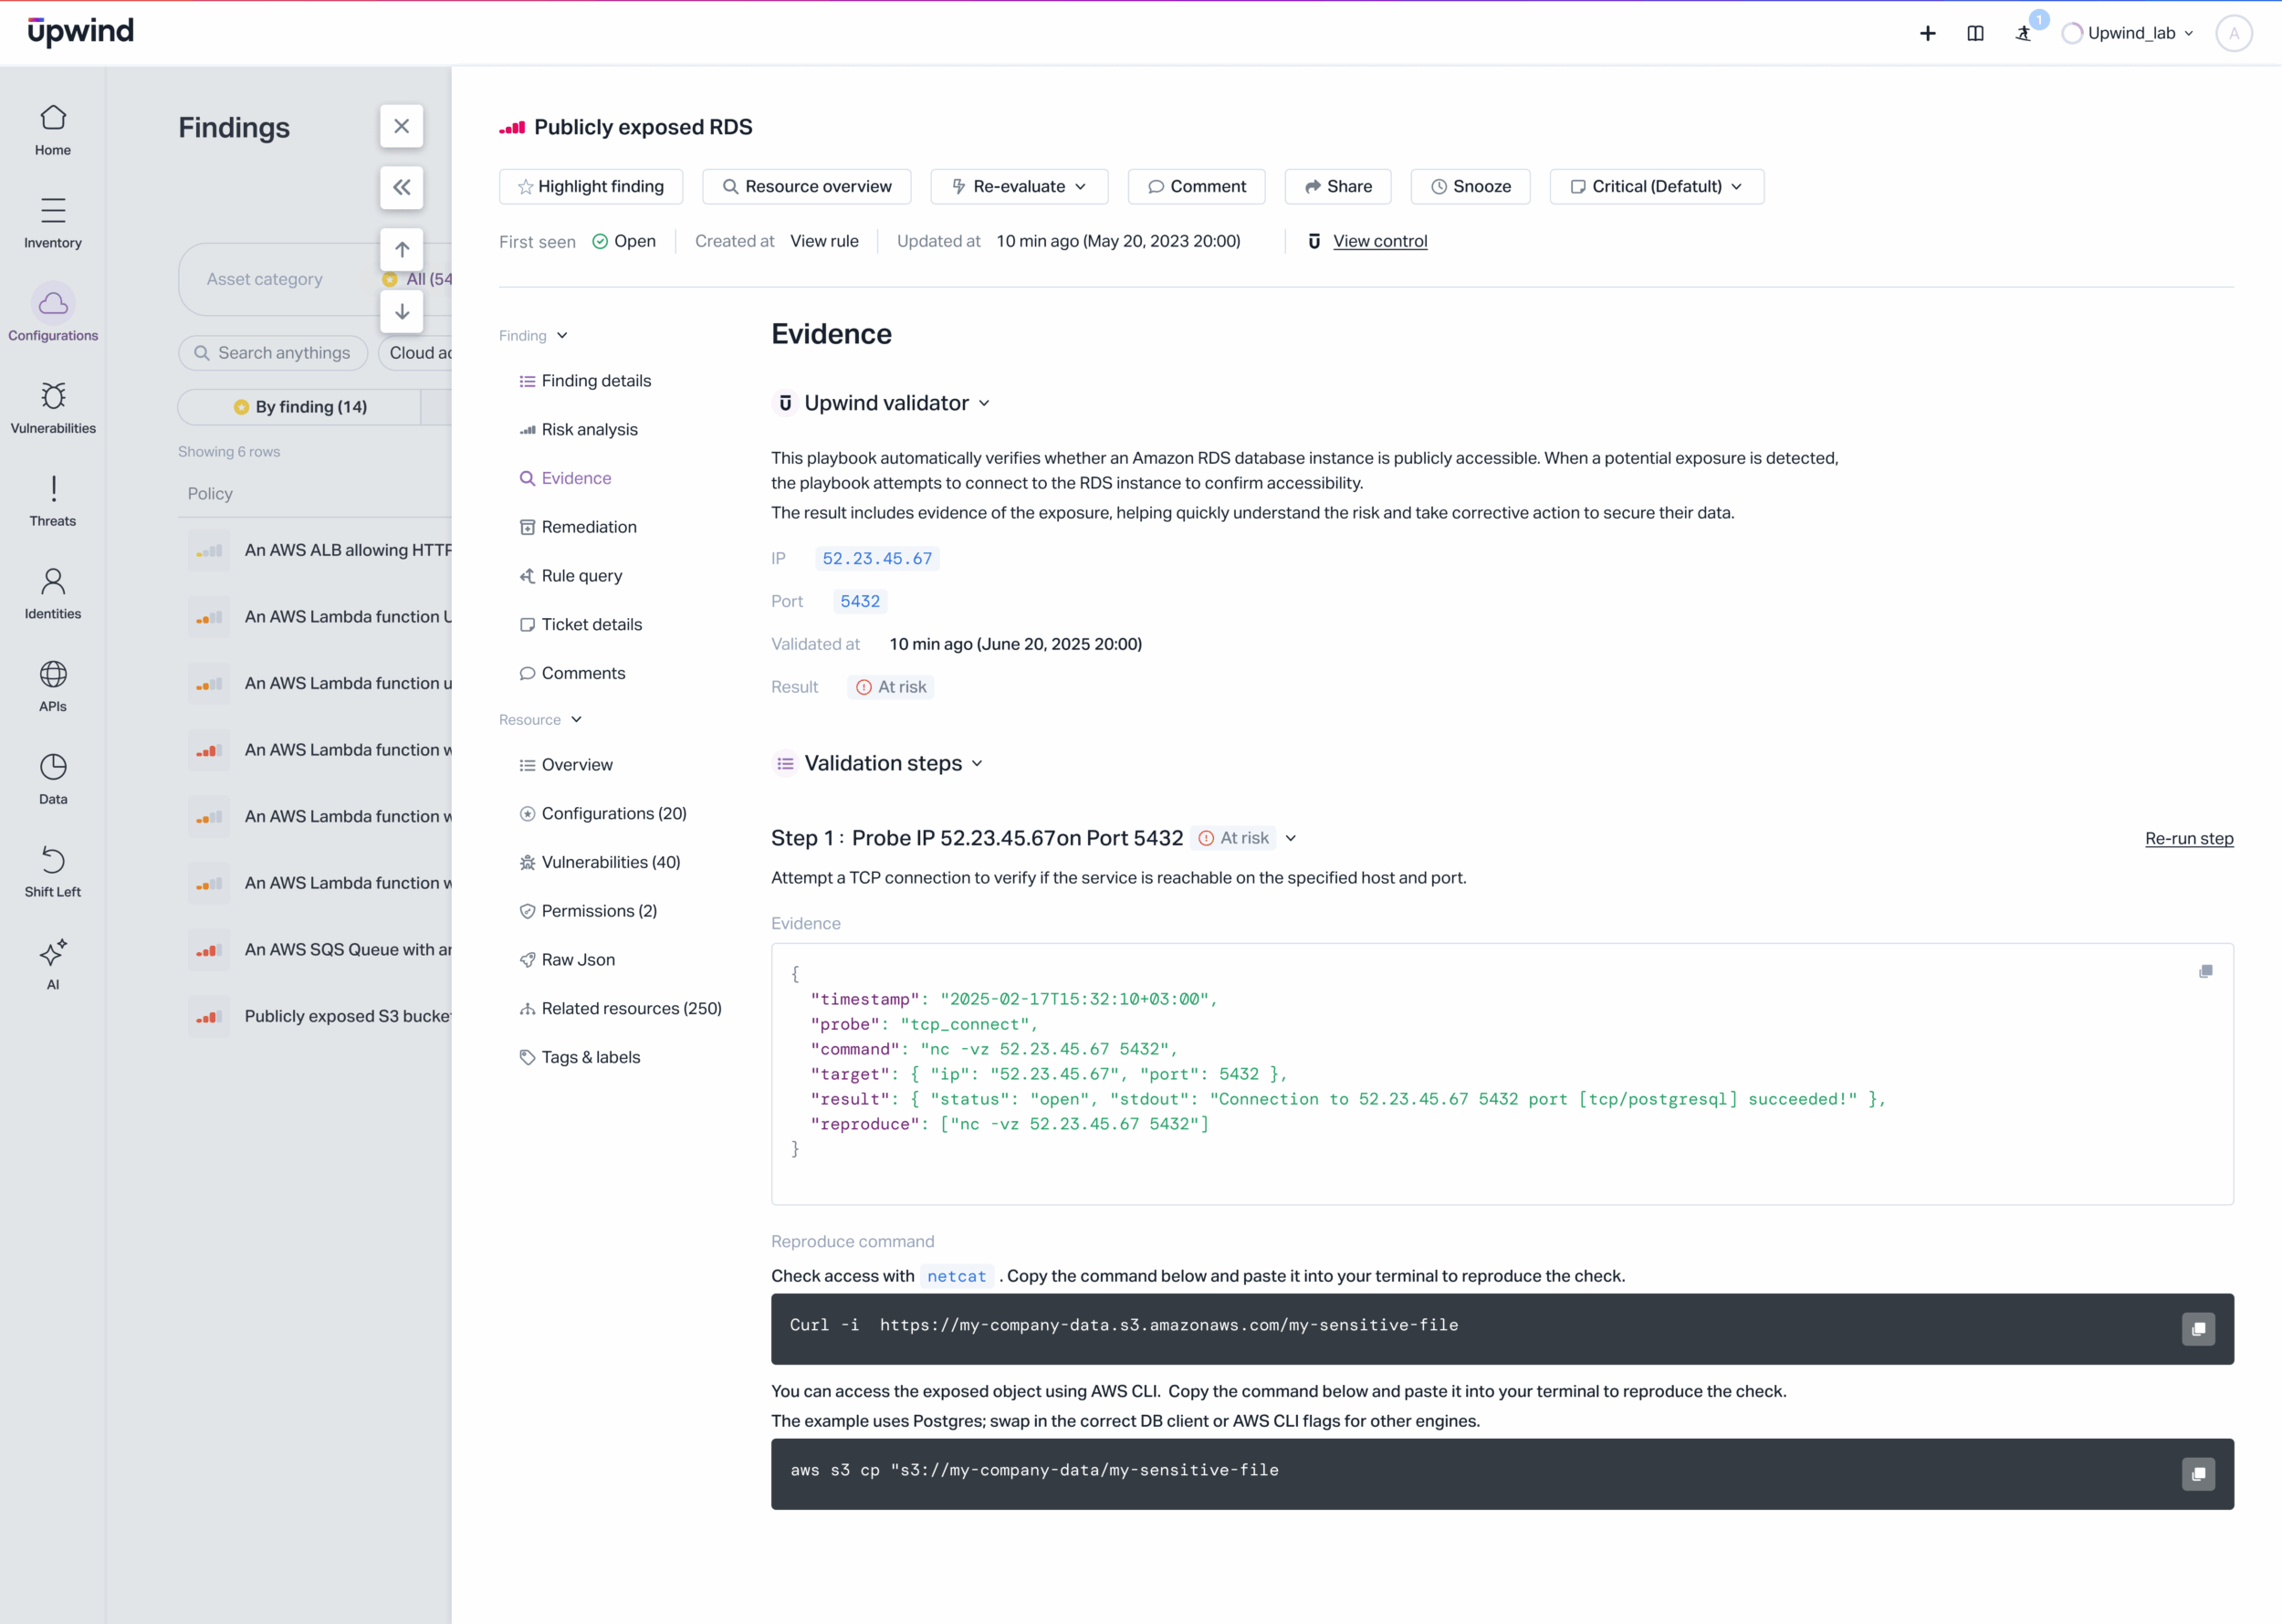Viewport: 2282px width, 1624px height.
Task: Copy the evidence JSON block
Action: (2205, 971)
